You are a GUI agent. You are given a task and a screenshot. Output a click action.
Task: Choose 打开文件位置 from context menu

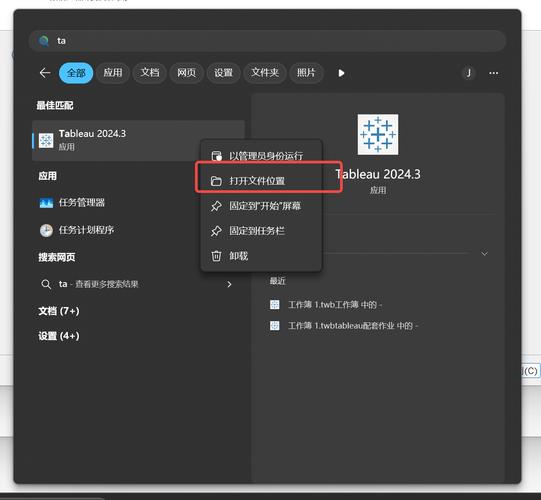pos(261,180)
